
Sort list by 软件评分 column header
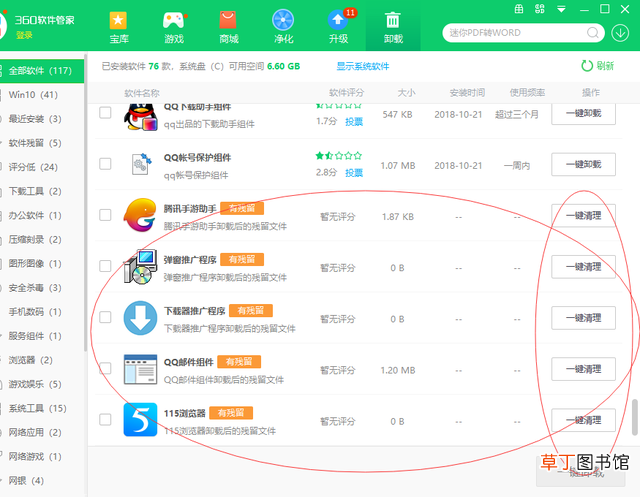(346, 93)
